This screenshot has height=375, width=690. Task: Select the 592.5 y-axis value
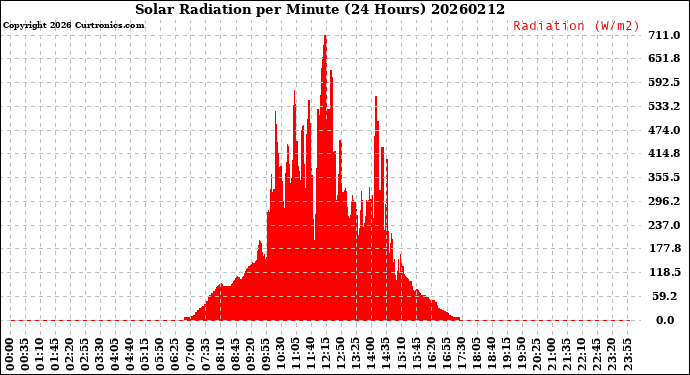point(664,82)
